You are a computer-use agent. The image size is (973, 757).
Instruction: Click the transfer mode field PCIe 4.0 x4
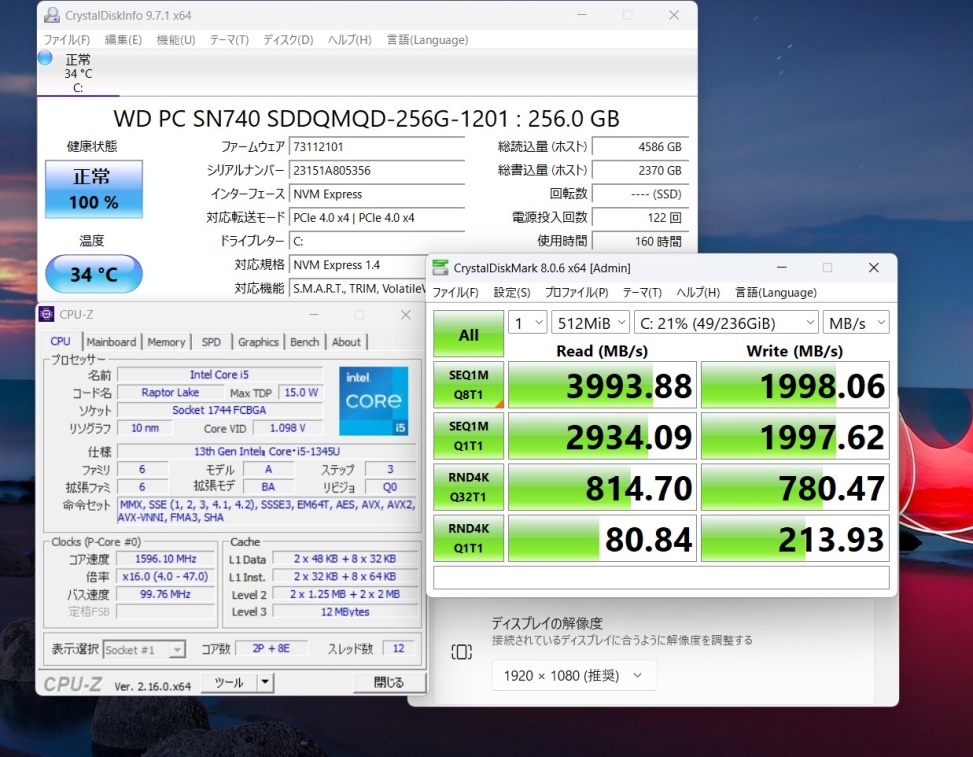point(377,218)
